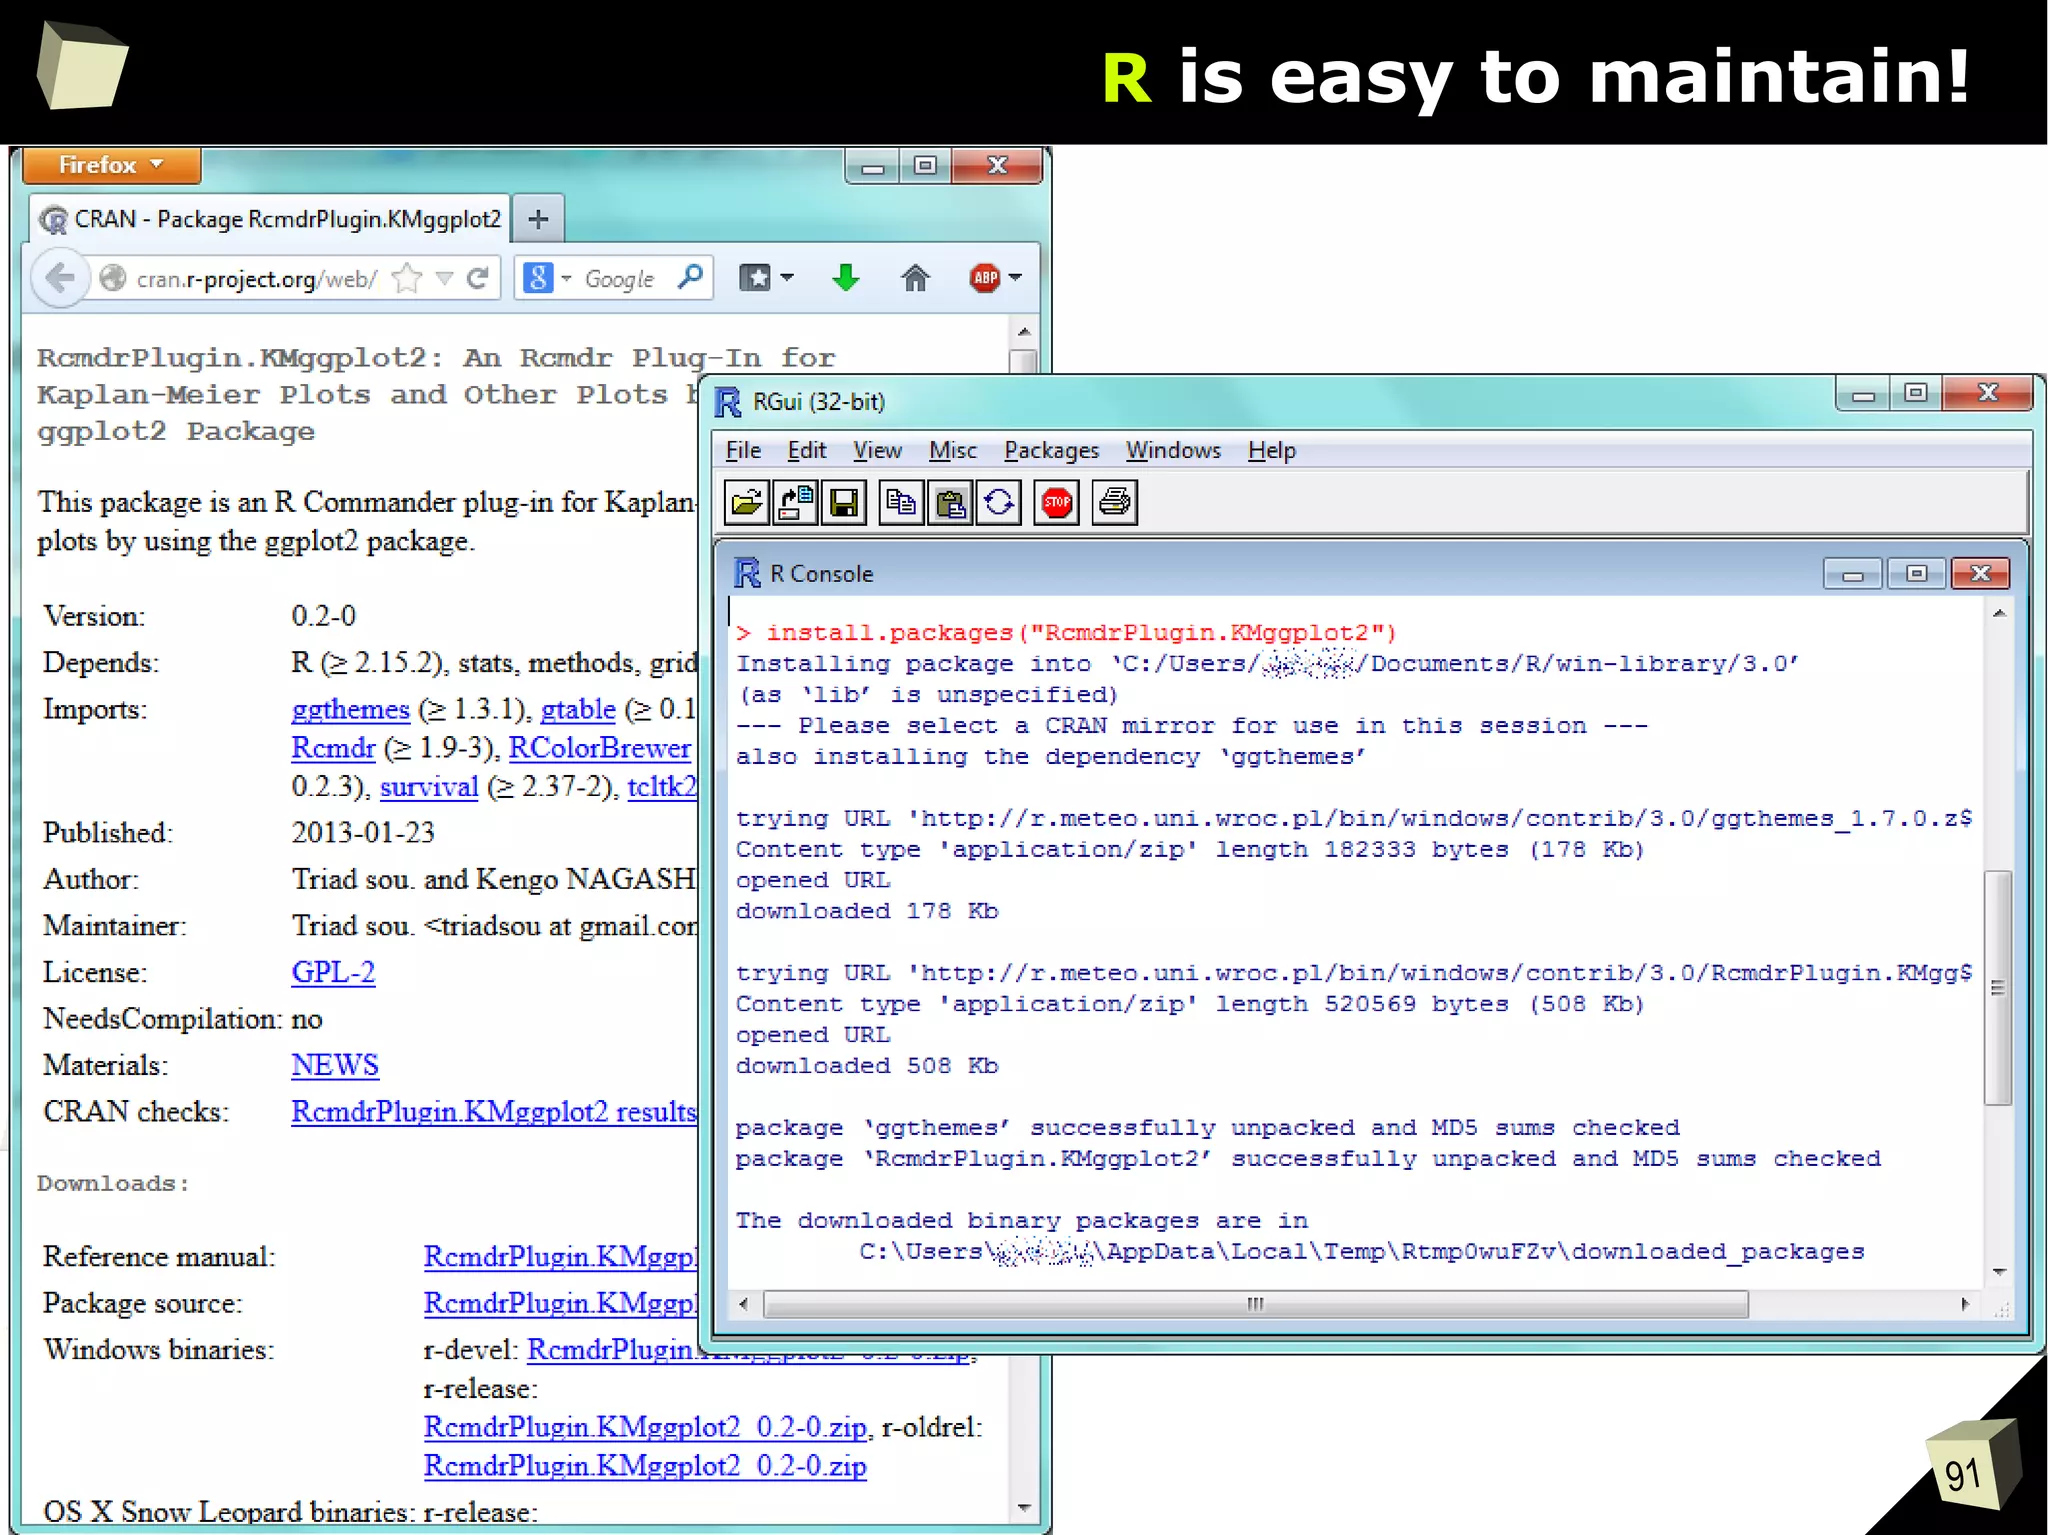Image resolution: width=2048 pixels, height=1535 pixels.
Task: Click R Console scroll up arrow
Action: [x=1998, y=613]
